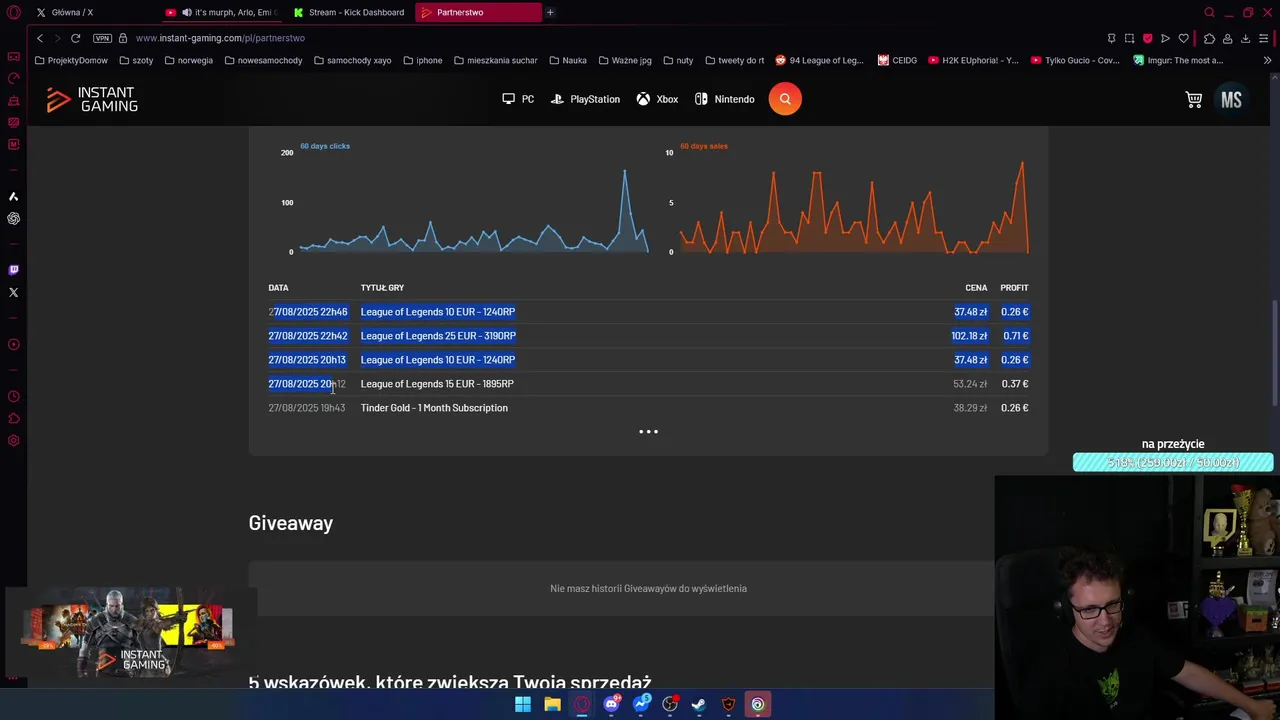Open the nowesamochody bookmark folder
1280x720 pixels.
pyautogui.click(x=263, y=60)
